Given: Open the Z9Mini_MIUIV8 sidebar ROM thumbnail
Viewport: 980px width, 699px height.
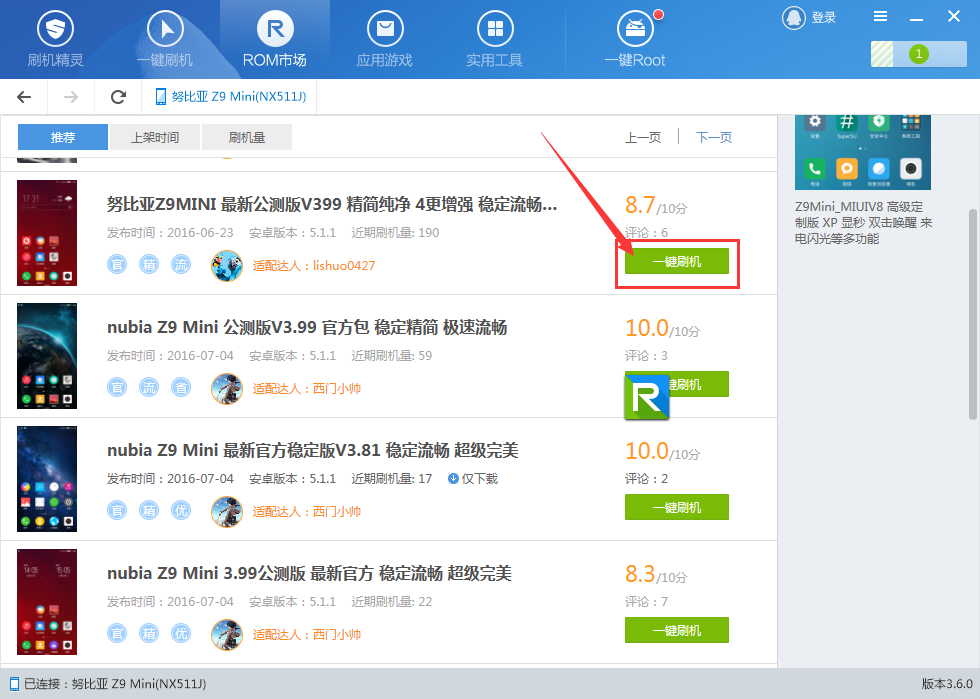Looking at the screenshot, I should click(x=862, y=153).
